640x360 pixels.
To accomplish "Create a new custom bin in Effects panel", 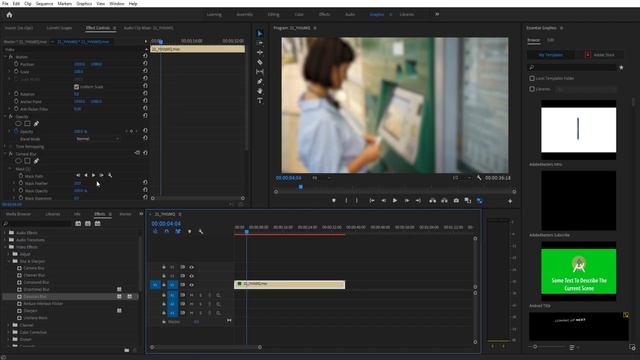I will 127,350.
